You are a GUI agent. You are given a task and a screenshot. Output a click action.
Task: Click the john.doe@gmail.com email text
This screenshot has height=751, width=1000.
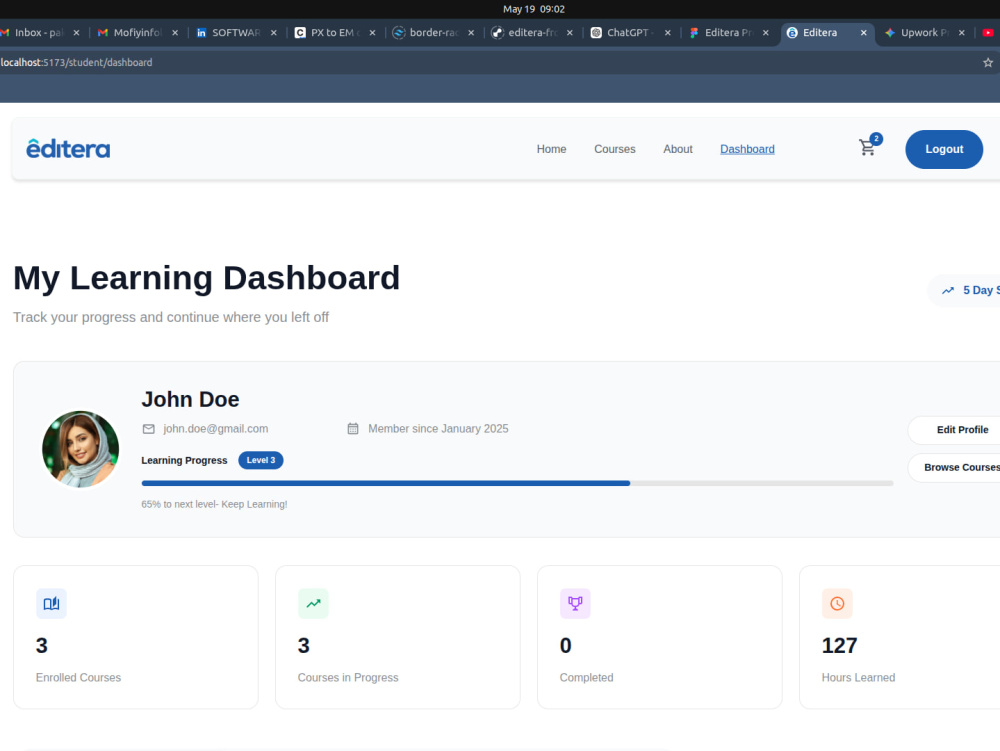[x=216, y=429]
